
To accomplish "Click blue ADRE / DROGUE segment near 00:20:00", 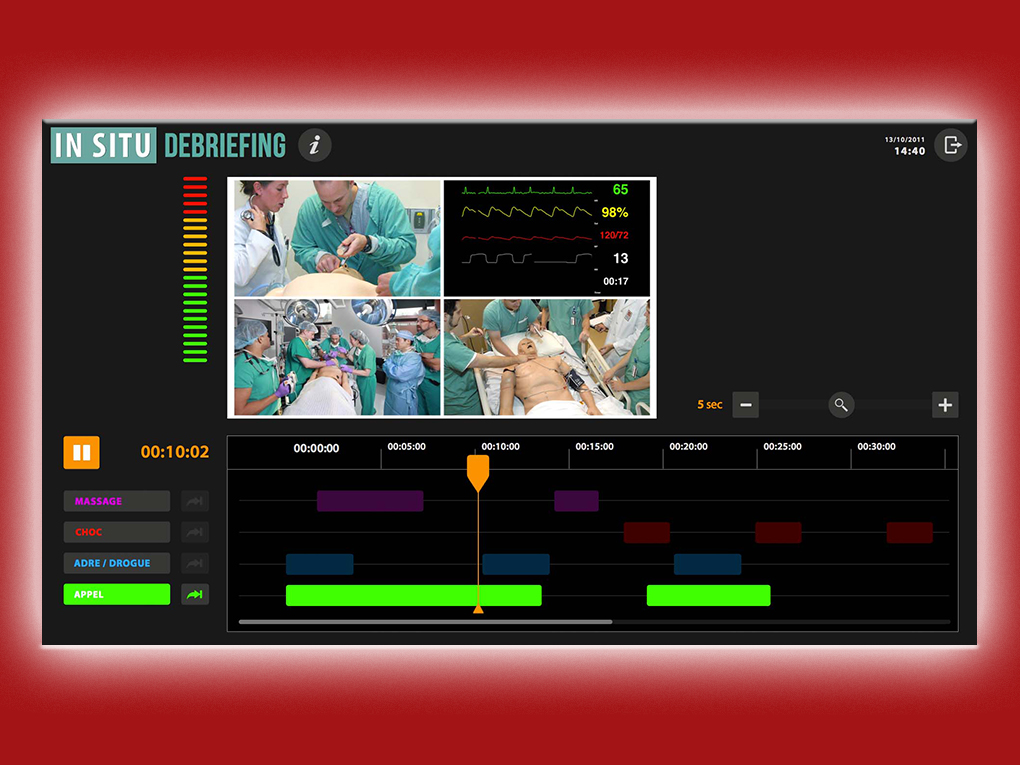I will (x=708, y=564).
